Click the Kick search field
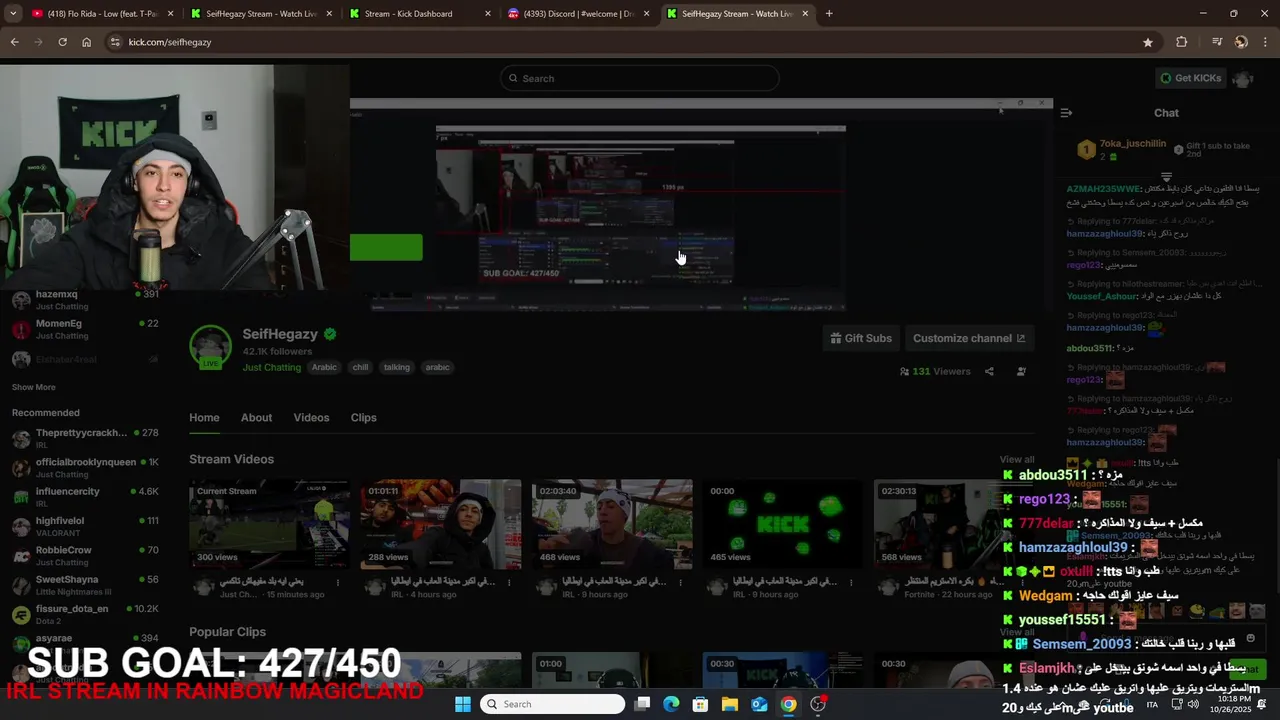The image size is (1280, 720). coord(640,78)
